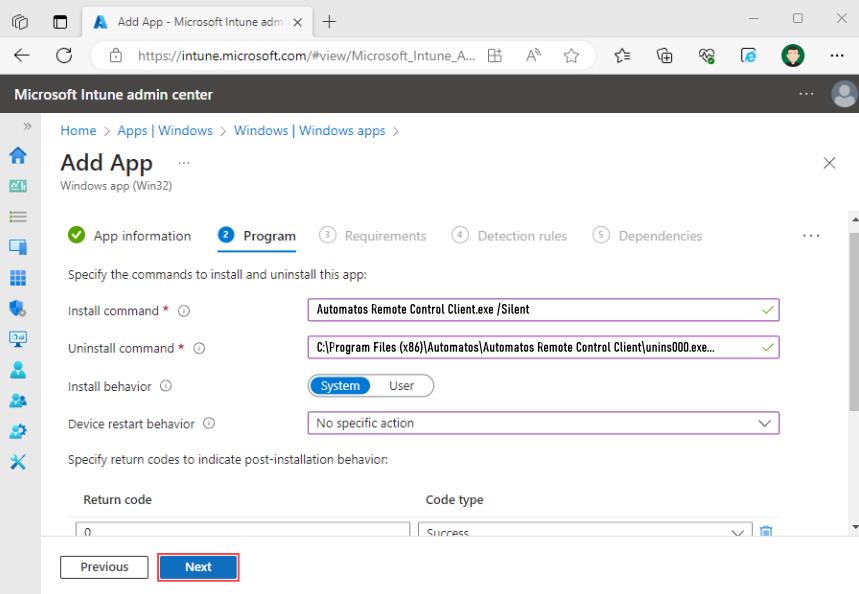Expand the sidebar with the double chevron
Screen dimensions: 859x594
pyautogui.click(x=27, y=127)
